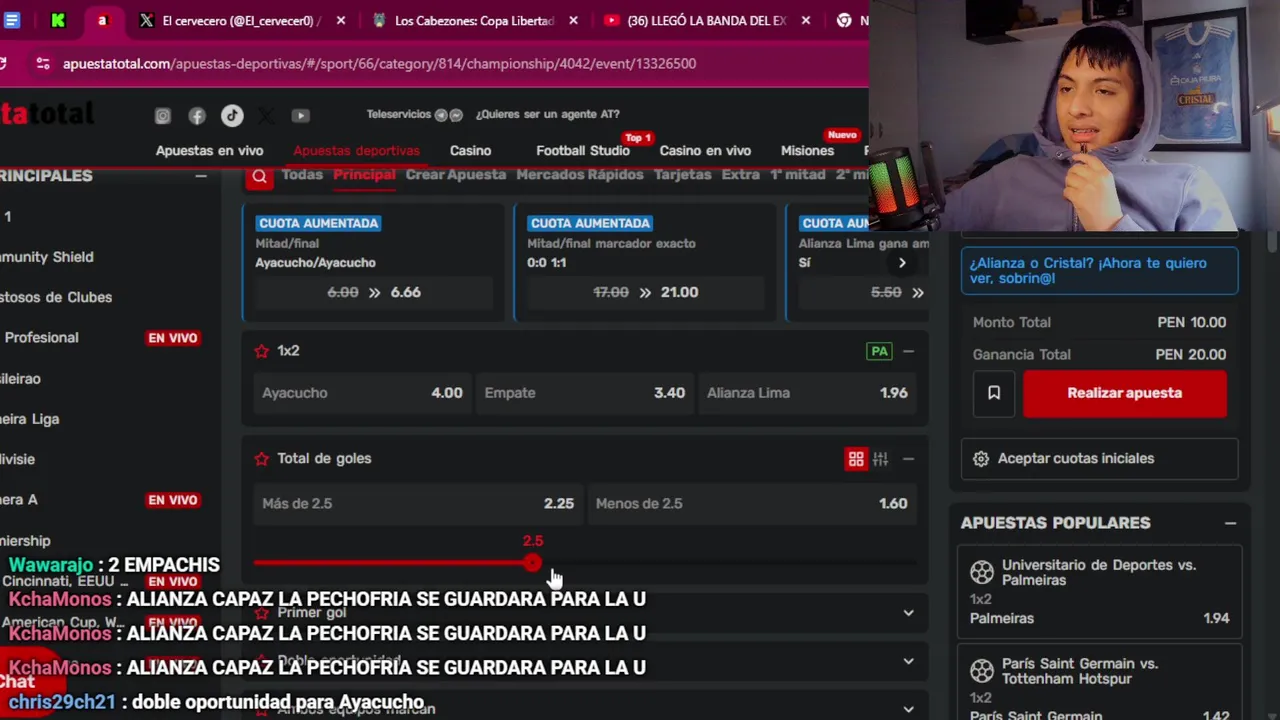Click the gear icon of Aceptar cuotas iniciales
The height and width of the screenshot is (720, 1280).
[981, 458]
